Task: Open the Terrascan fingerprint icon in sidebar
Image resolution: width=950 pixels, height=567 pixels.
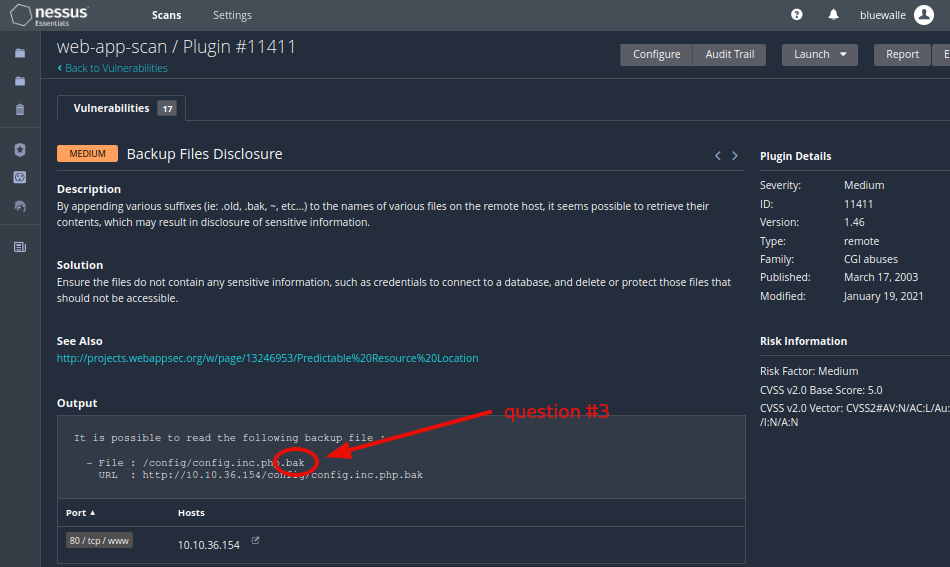Action: click(20, 206)
